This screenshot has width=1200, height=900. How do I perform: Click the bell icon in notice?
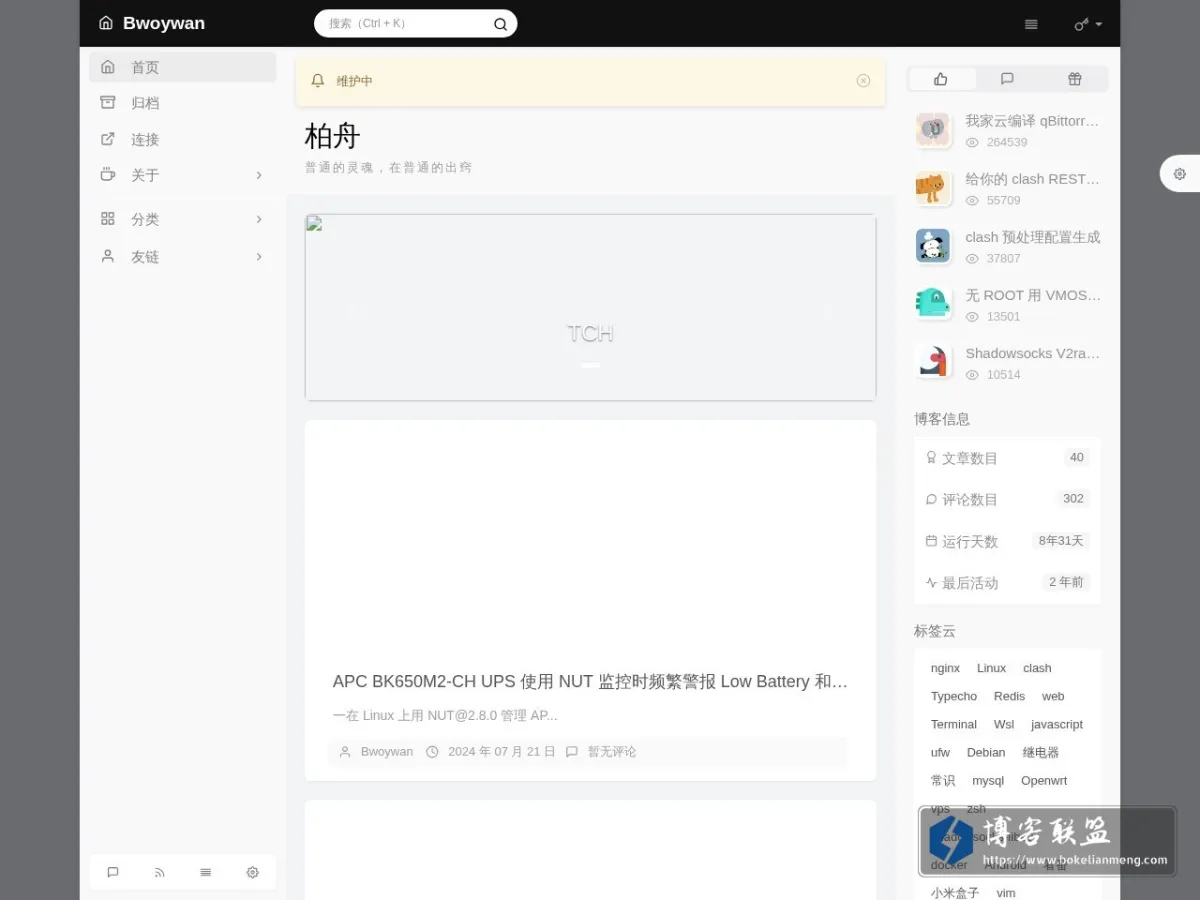pos(318,81)
